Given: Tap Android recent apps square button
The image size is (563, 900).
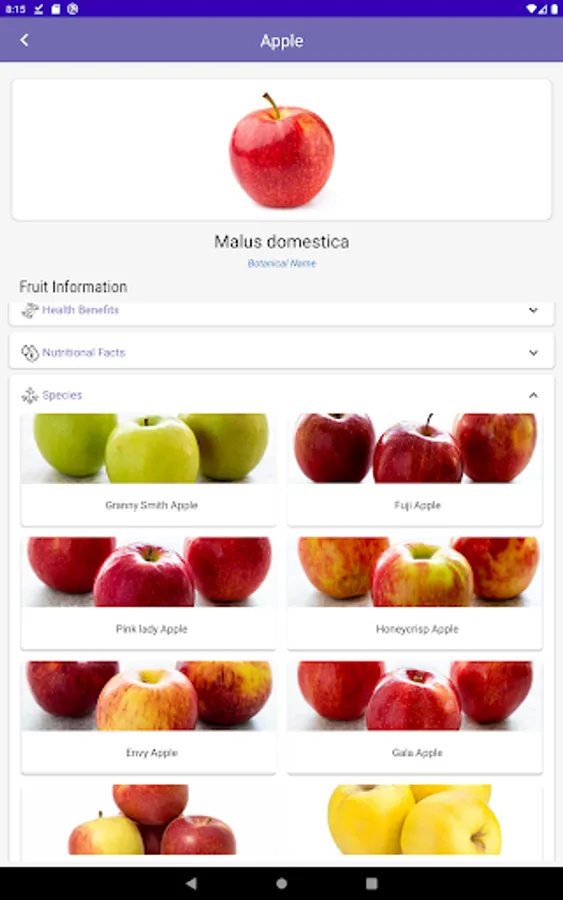Looking at the screenshot, I should [x=372, y=883].
